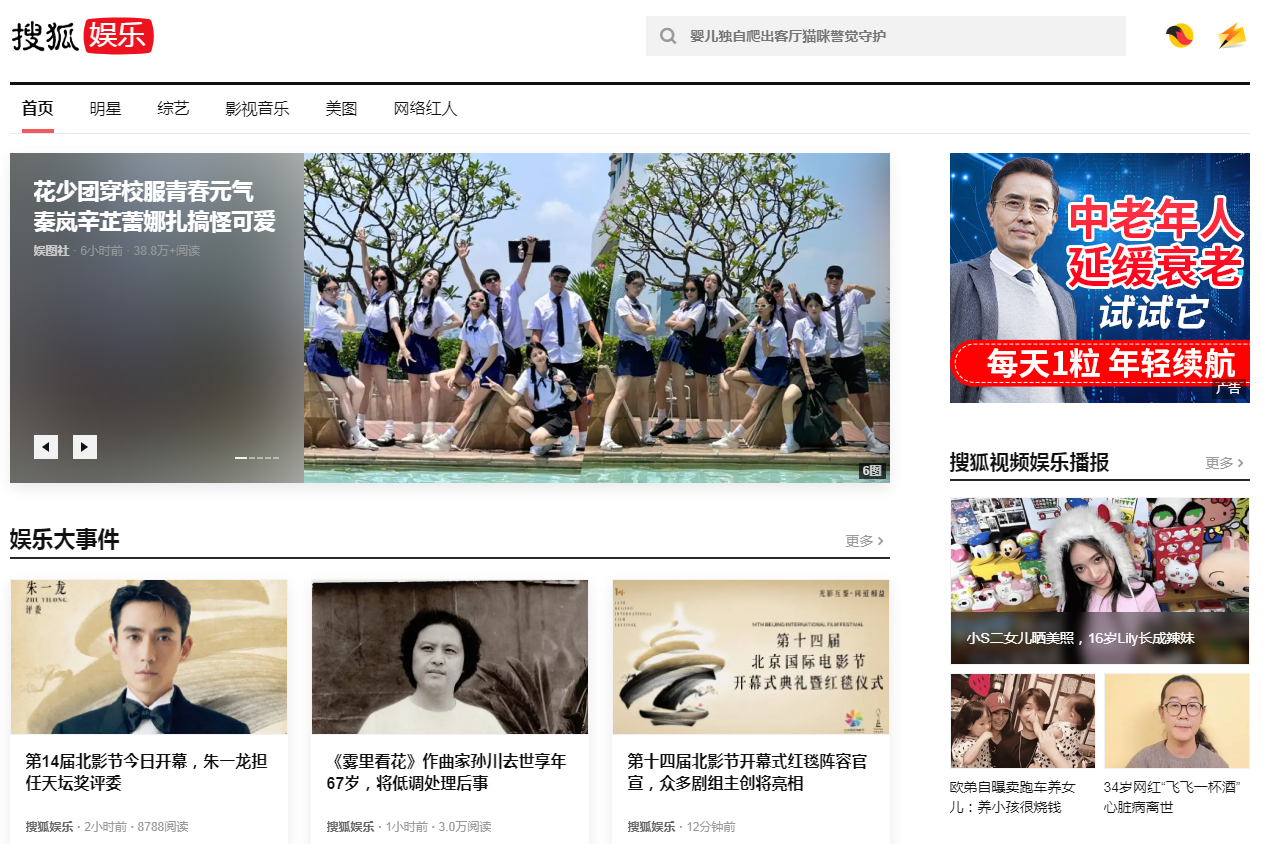The width and height of the screenshot is (1265, 844).
Task: Read 34岁网红飞飞一杯酒 story
Action: [1173, 797]
